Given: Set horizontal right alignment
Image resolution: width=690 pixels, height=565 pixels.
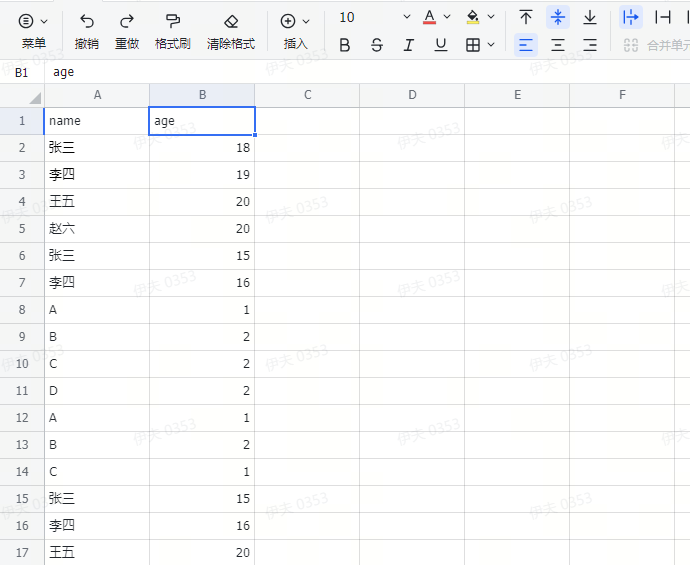Looking at the screenshot, I should [x=590, y=45].
